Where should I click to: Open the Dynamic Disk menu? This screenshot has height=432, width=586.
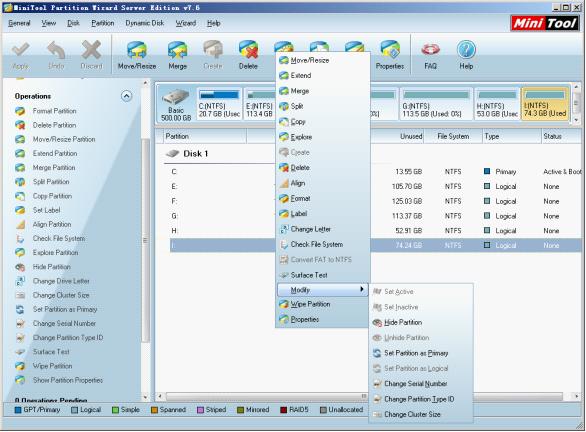tap(145, 23)
